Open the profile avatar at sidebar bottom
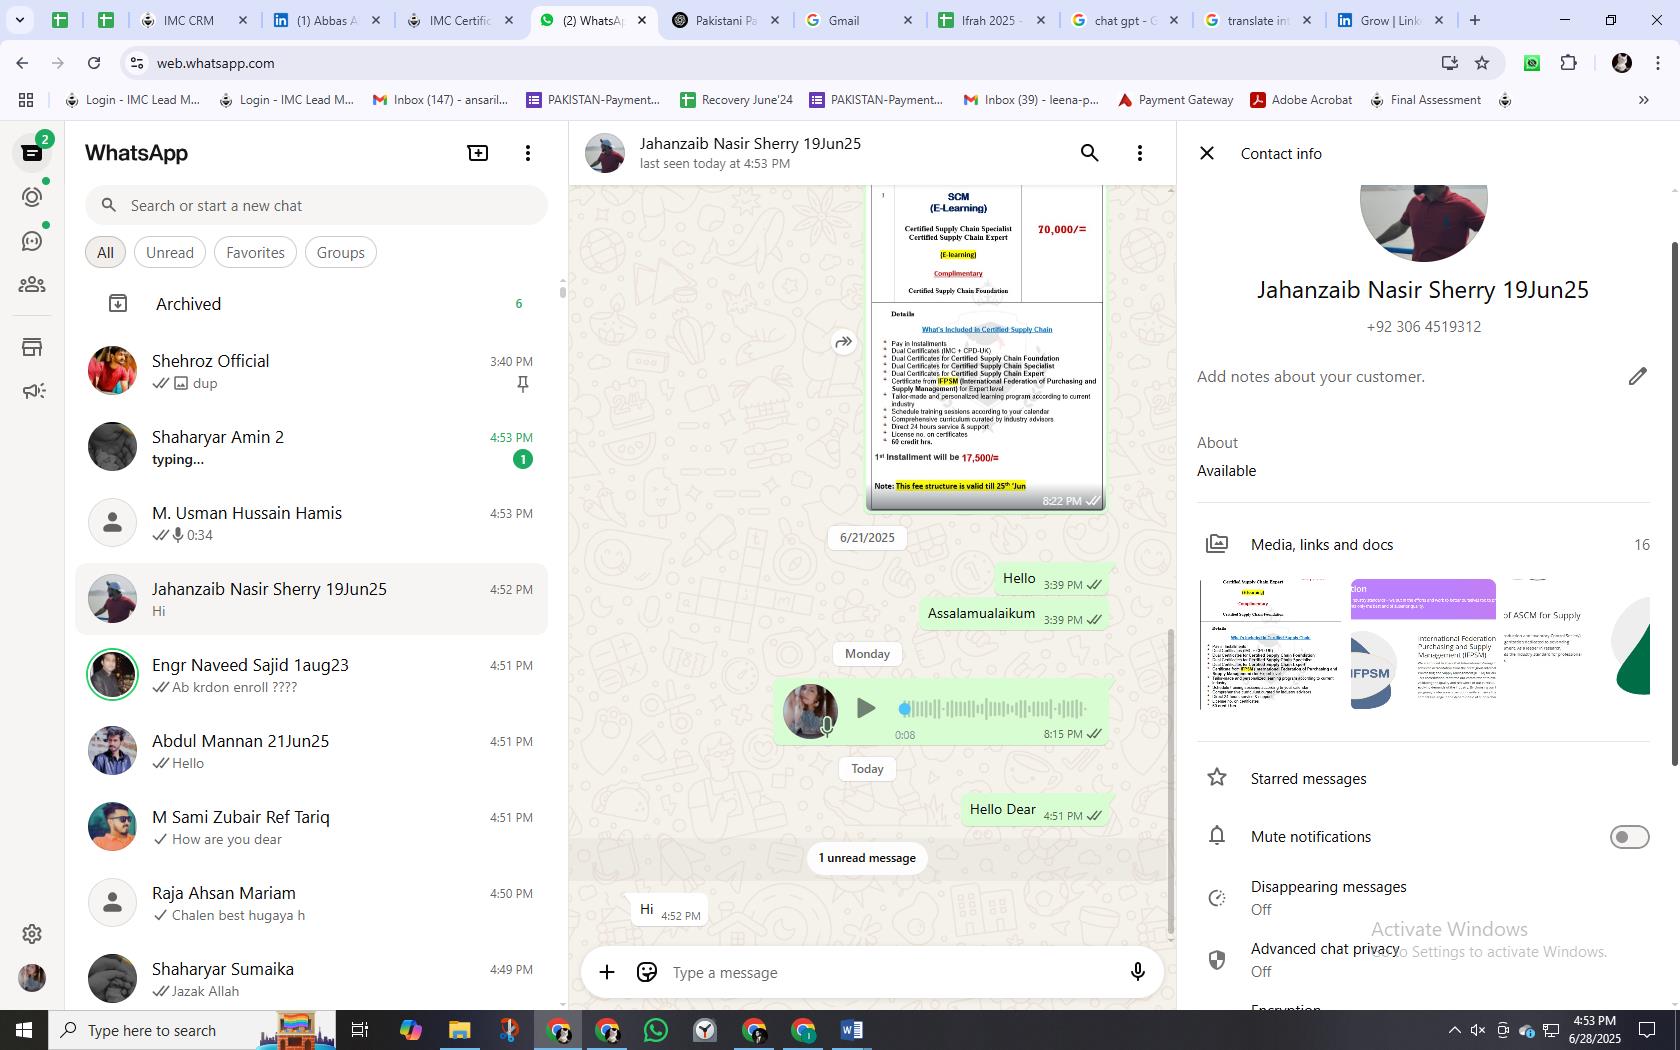1680x1050 pixels. point(32,977)
